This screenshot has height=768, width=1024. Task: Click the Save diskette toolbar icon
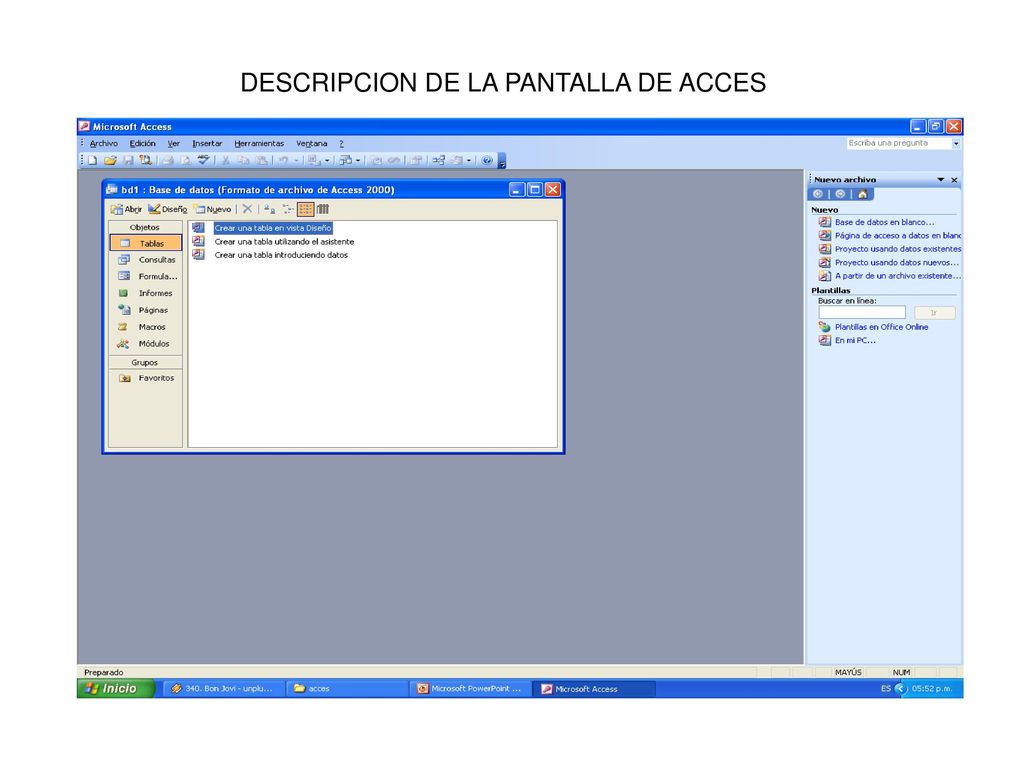point(128,160)
